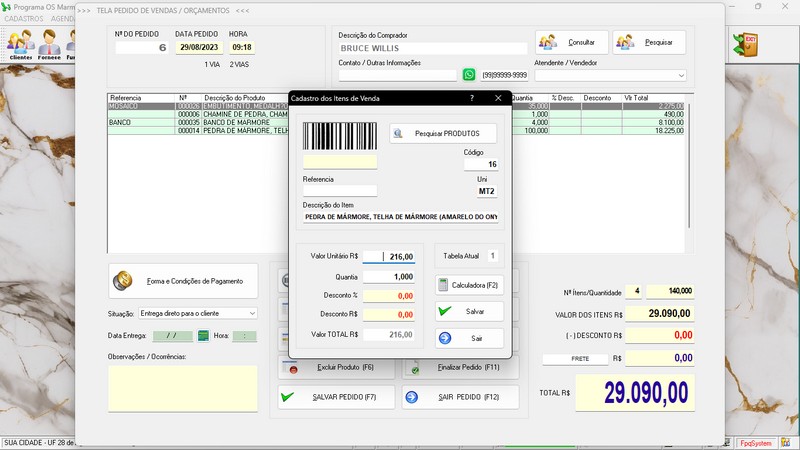The height and width of the screenshot is (450, 800).
Task: Click the green exit door icon
Action: click(745, 45)
